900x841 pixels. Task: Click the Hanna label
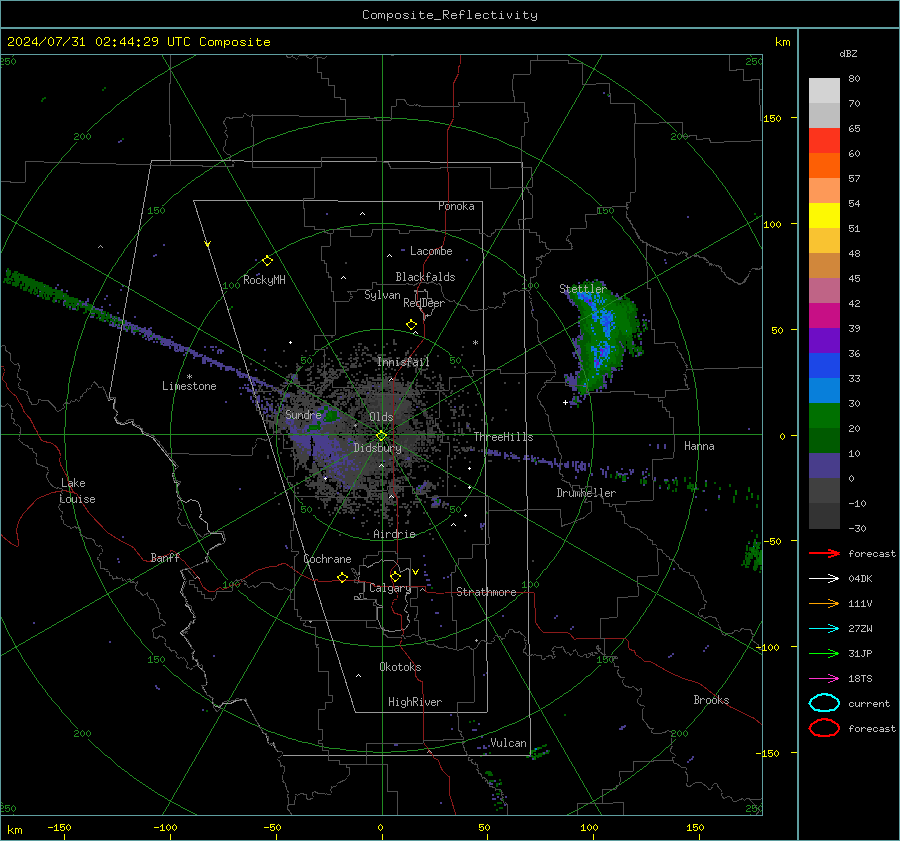(699, 446)
